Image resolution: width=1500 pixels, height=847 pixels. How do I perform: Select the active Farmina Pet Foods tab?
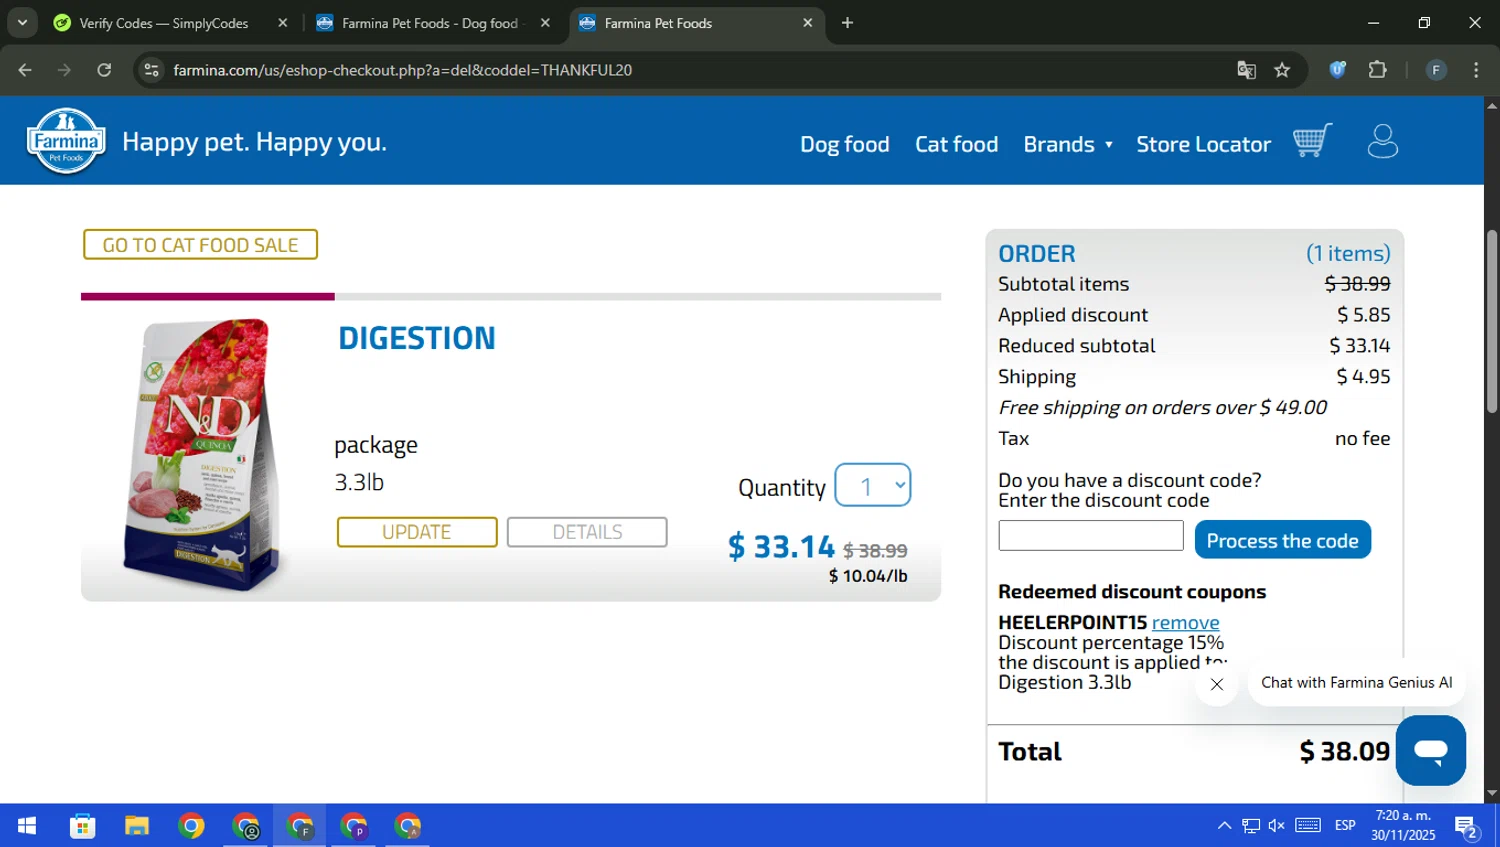pyautogui.click(x=695, y=23)
